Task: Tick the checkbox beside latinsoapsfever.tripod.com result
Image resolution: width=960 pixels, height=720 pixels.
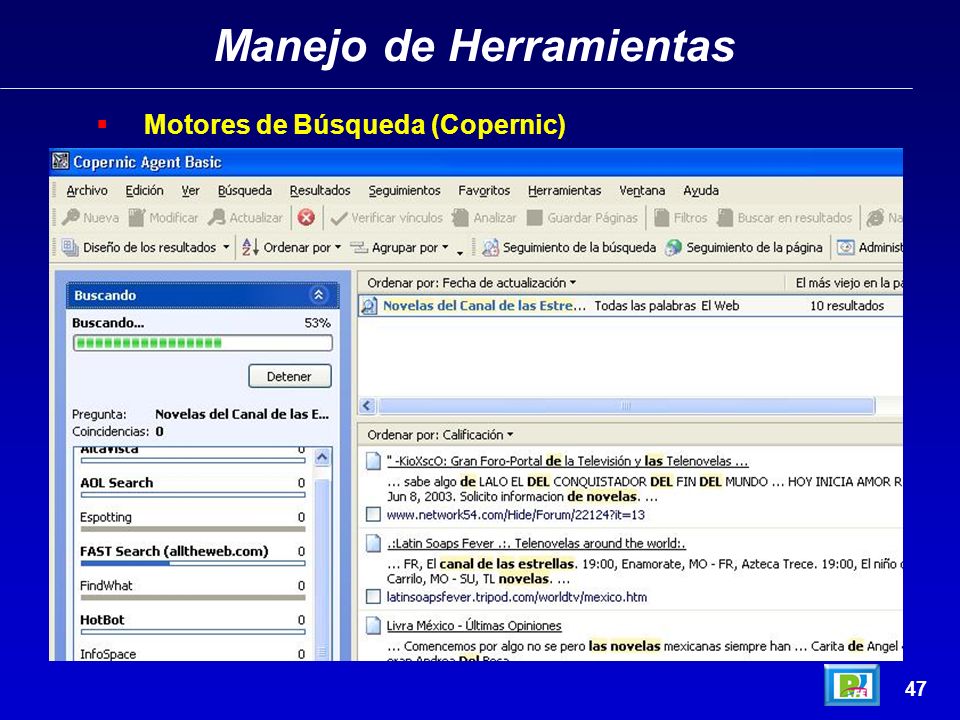Action: [373, 596]
